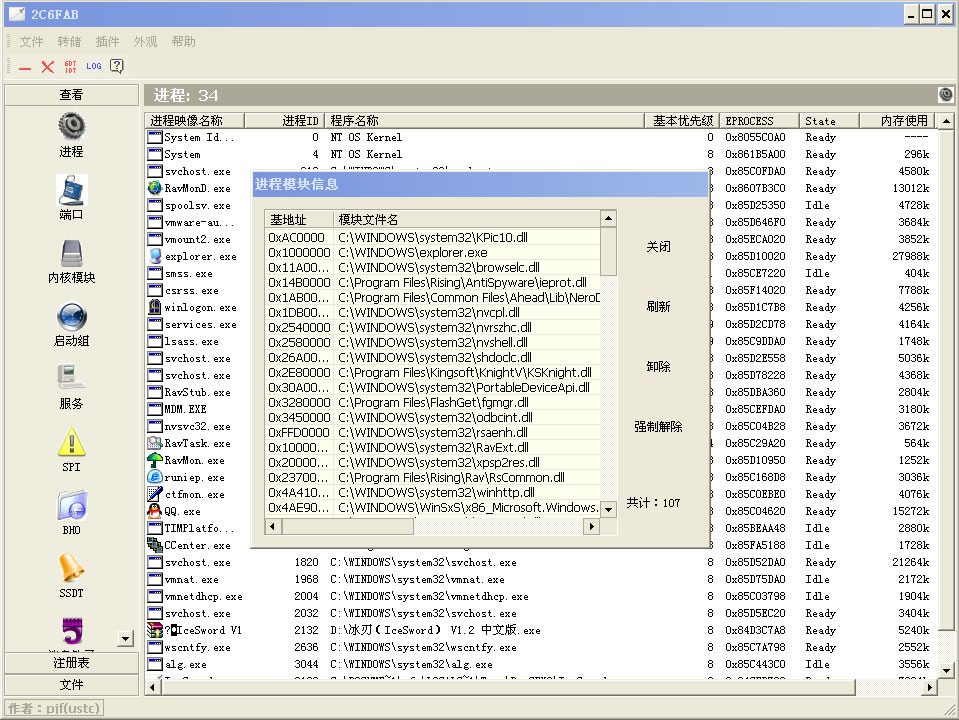Select the 内核模块 kernel module icon
Screen dimensions: 959x720
coord(71,253)
